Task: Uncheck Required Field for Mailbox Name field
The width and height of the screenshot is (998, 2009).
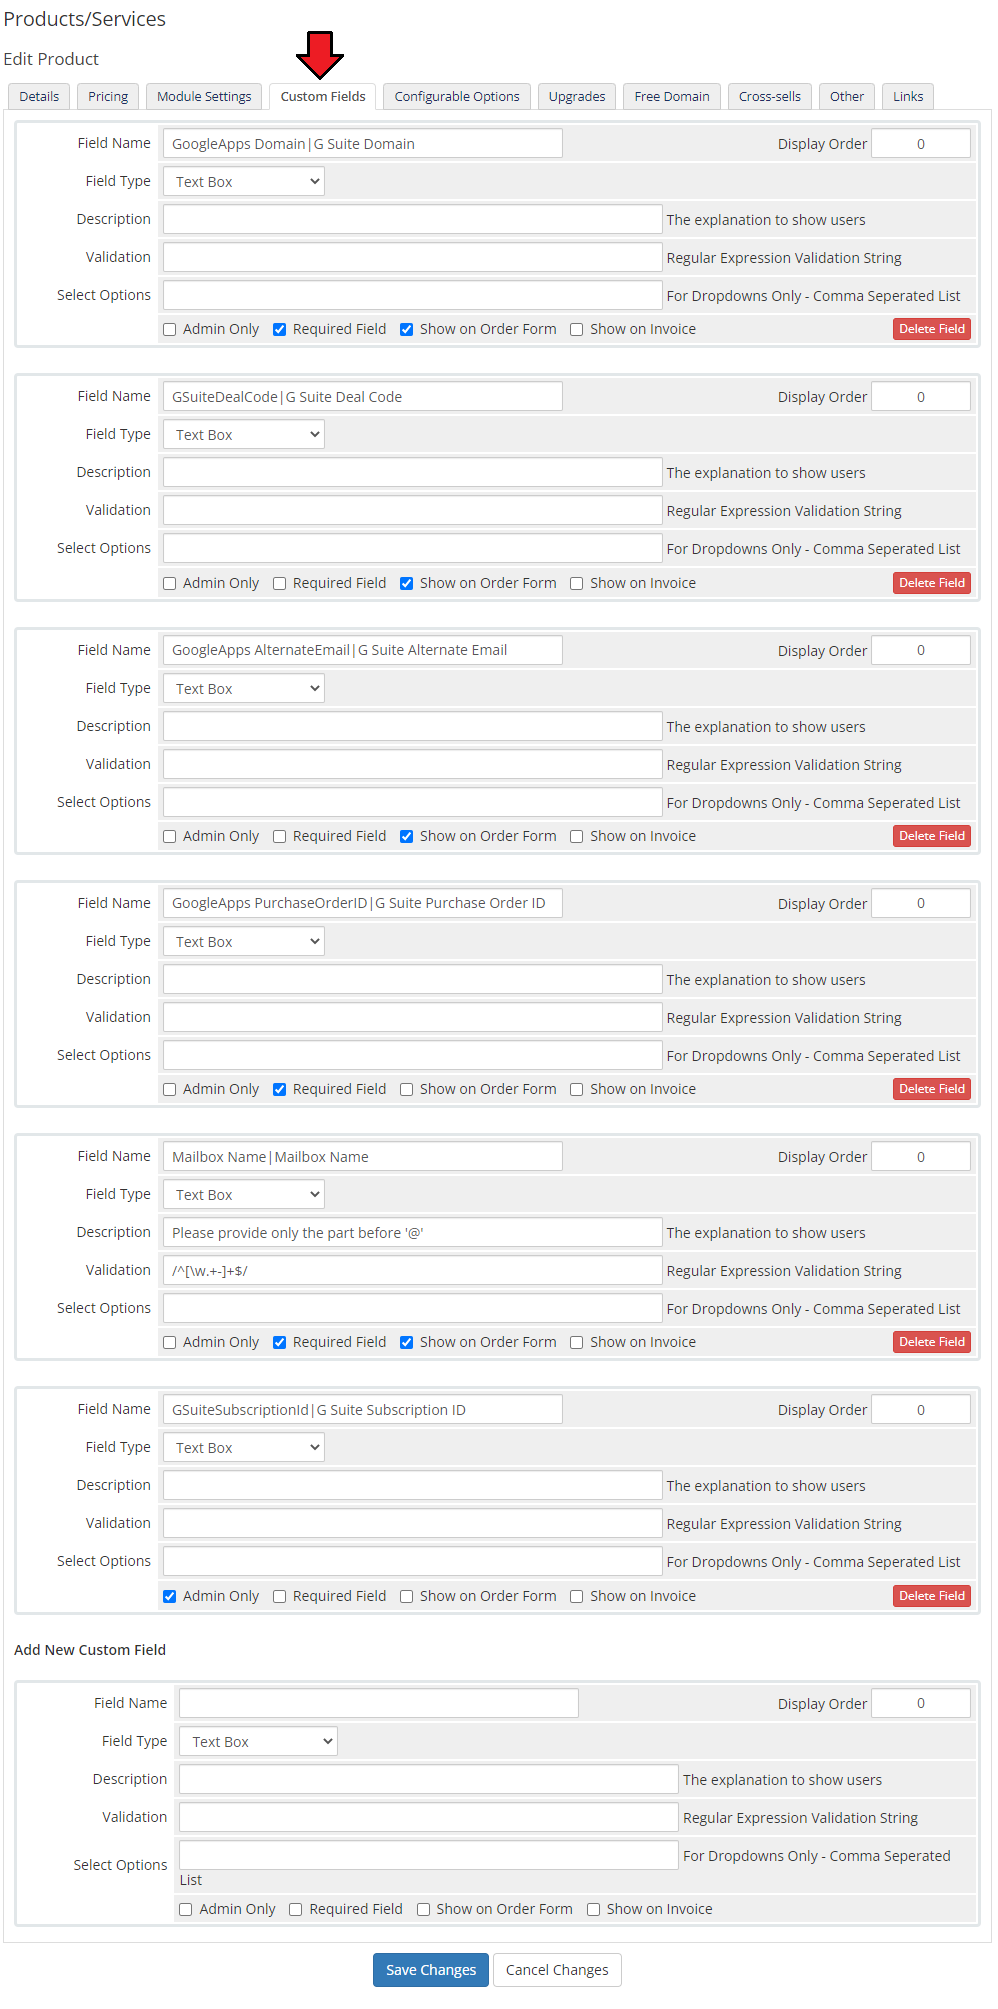Action: (280, 1343)
